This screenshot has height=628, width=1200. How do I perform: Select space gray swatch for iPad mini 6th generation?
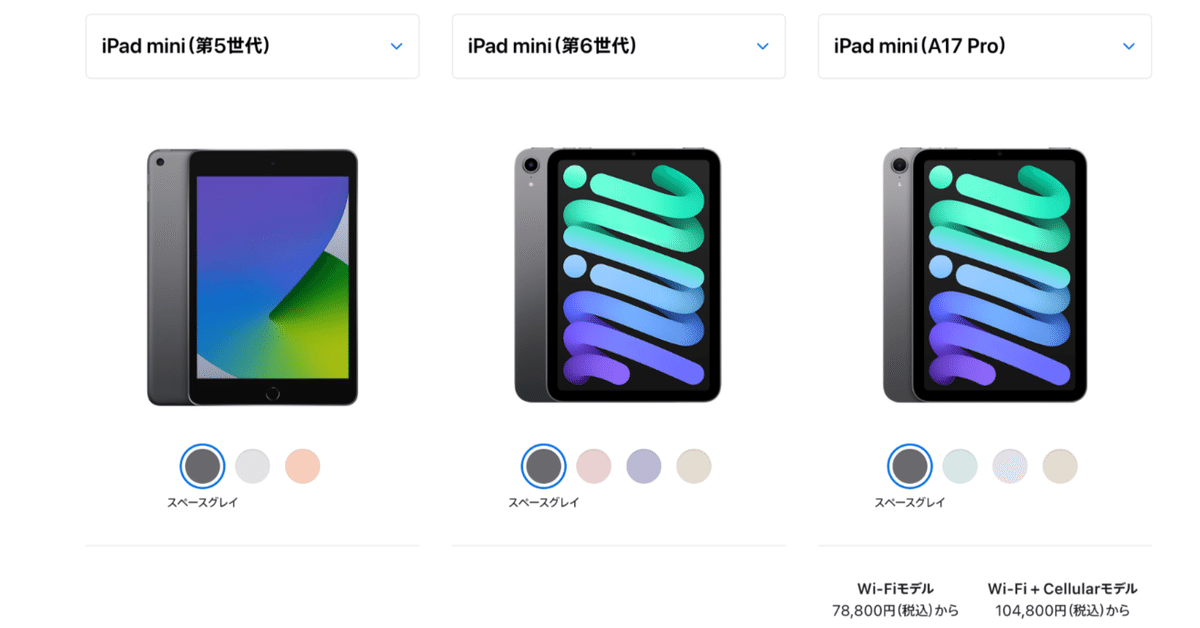tap(543, 466)
